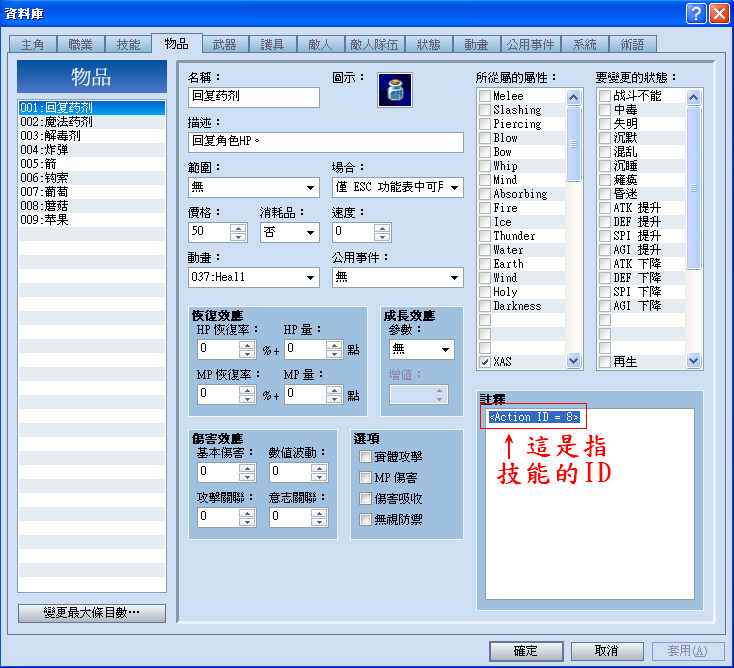
Task: Click the state list scrollbar thumb
Action: tap(693, 188)
